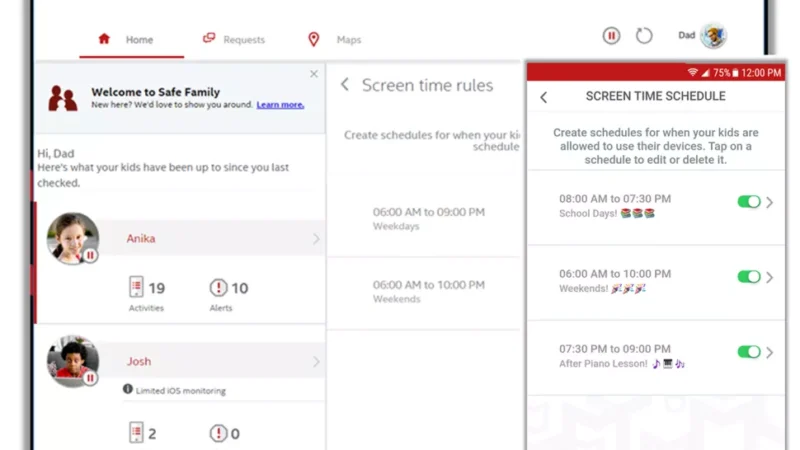
Task: Disable the Weekends 06:00 AM schedule toggle
Action: [748, 277]
